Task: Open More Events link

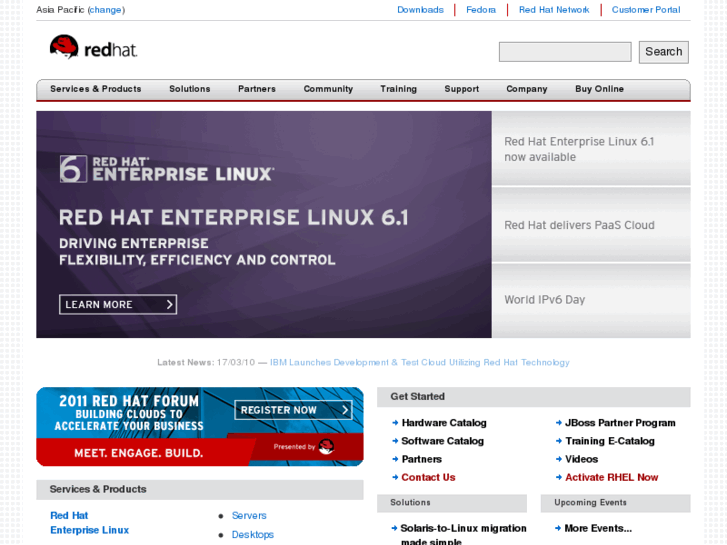Action: [x=598, y=528]
